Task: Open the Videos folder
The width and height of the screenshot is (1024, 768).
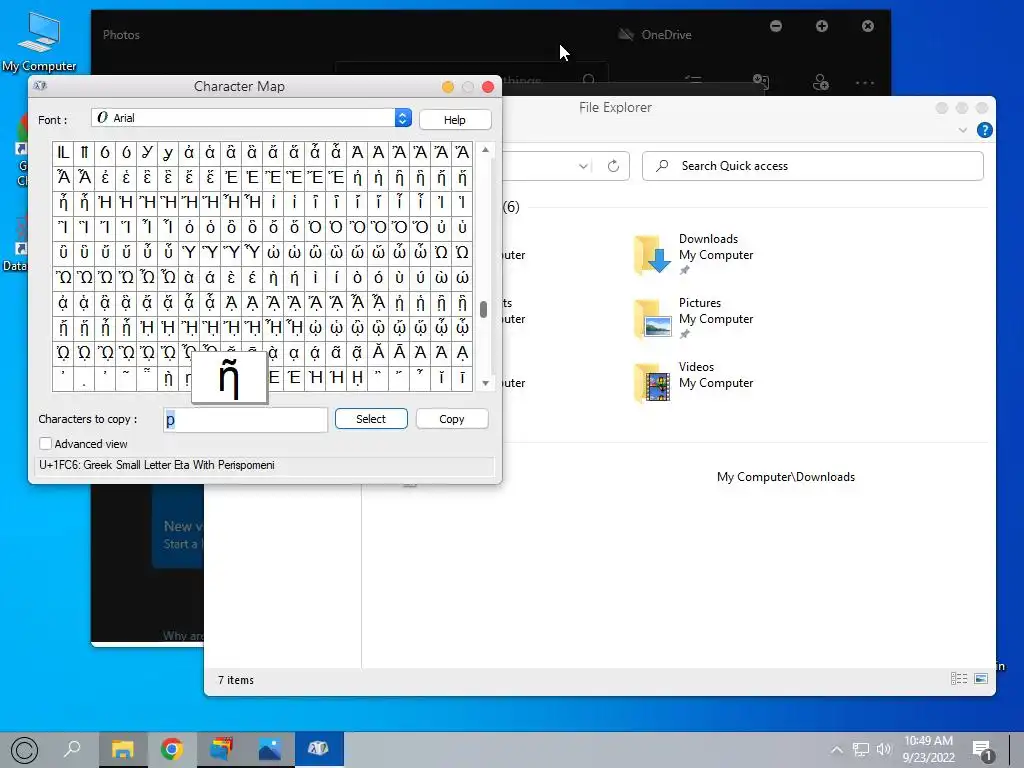Action: pyautogui.click(x=694, y=382)
